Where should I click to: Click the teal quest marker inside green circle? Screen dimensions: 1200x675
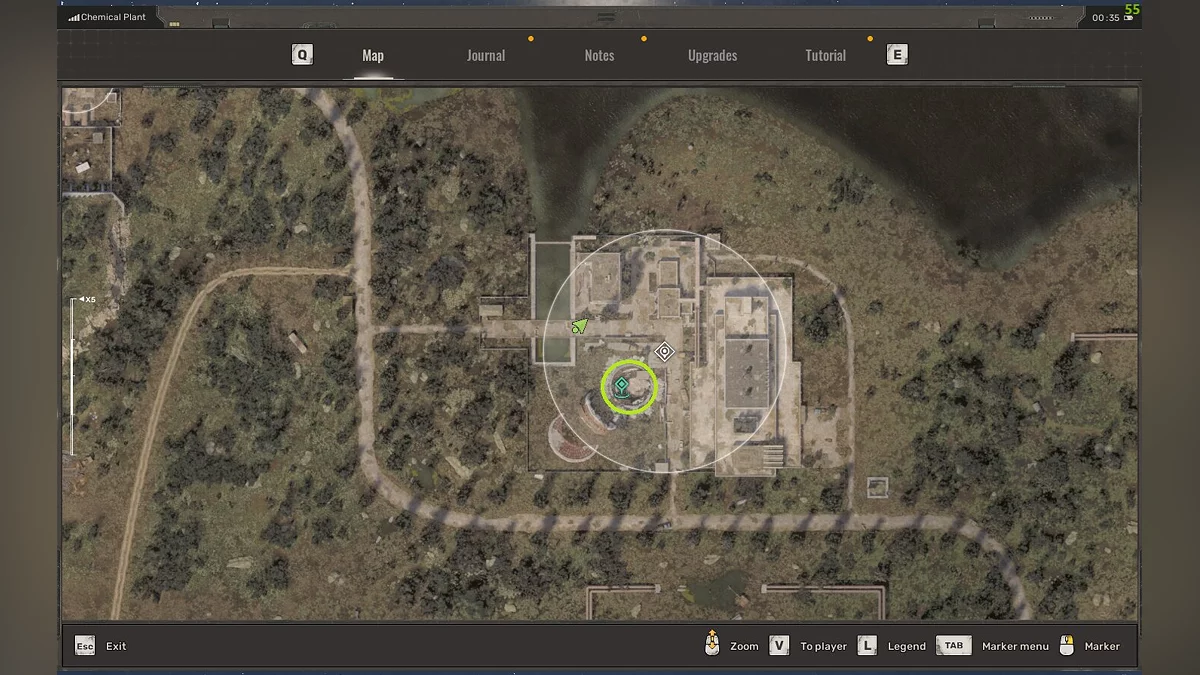(x=621, y=387)
